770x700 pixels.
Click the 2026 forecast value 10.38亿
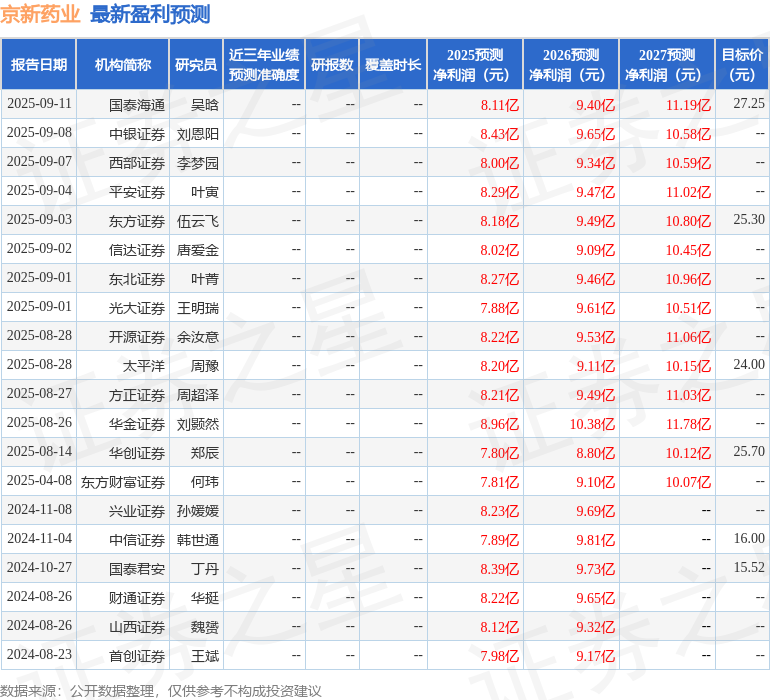tap(592, 424)
